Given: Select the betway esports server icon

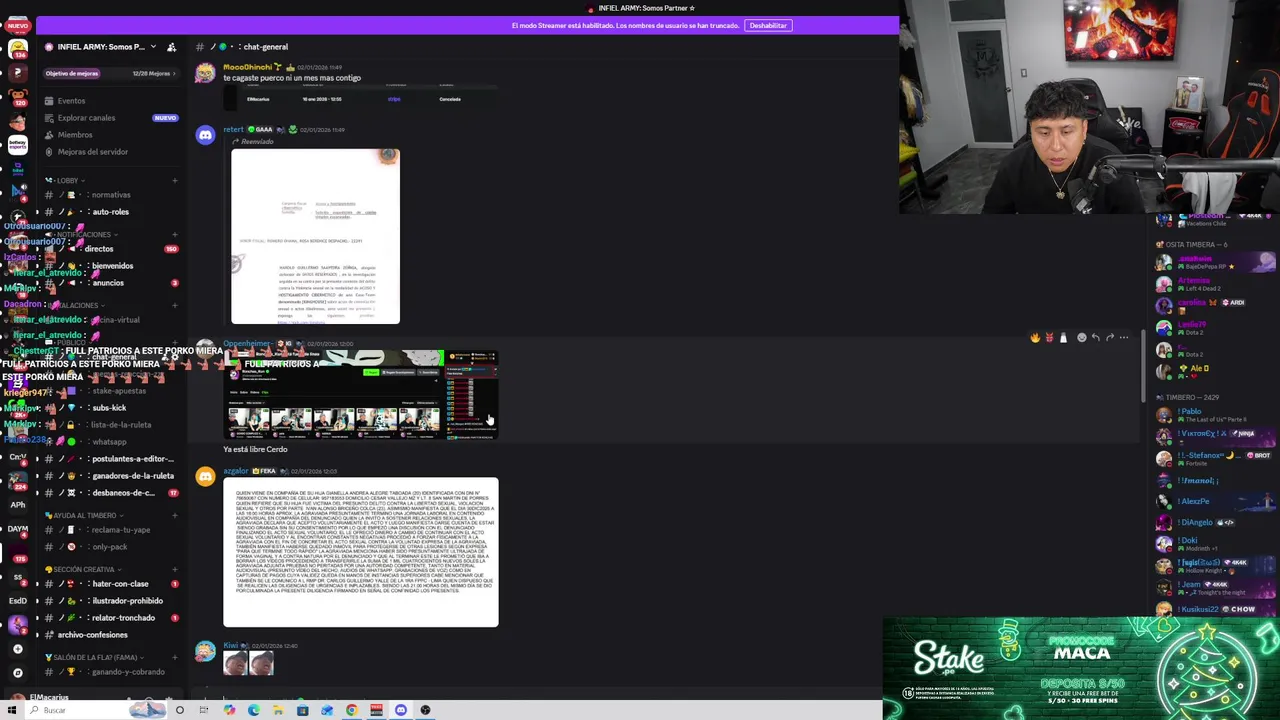Looking at the screenshot, I should 18,145.
